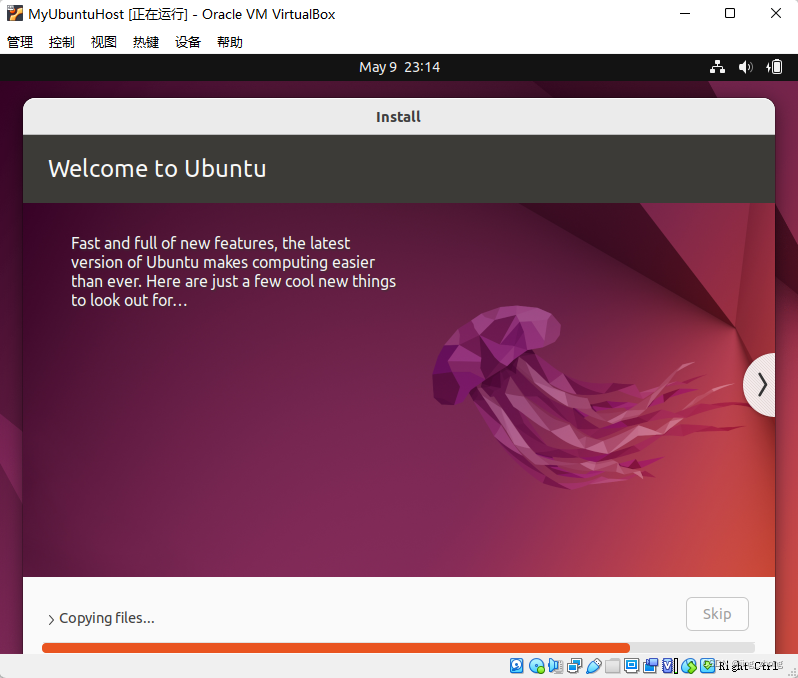The image size is (798, 678).
Task: Open the 管理 menu
Action: (x=20, y=42)
